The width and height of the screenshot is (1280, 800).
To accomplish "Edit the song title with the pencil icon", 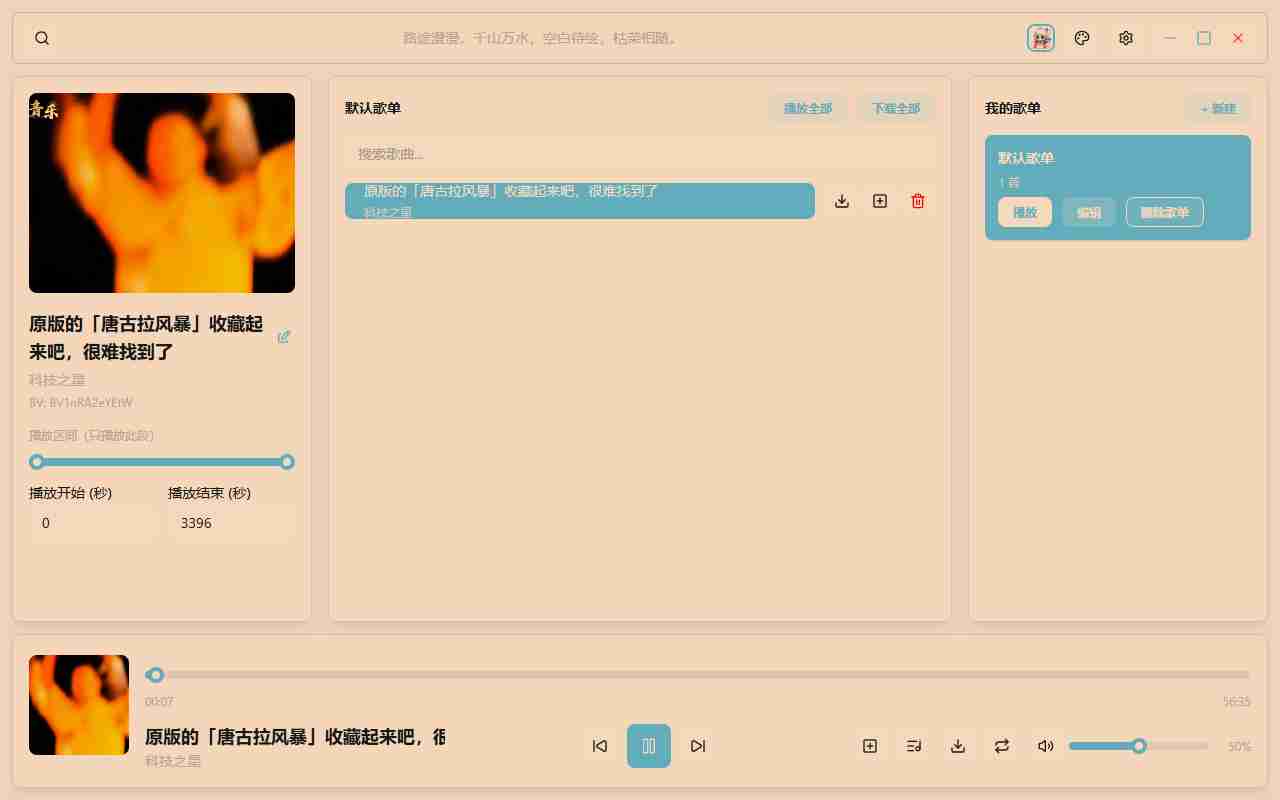I will coord(284,337).
